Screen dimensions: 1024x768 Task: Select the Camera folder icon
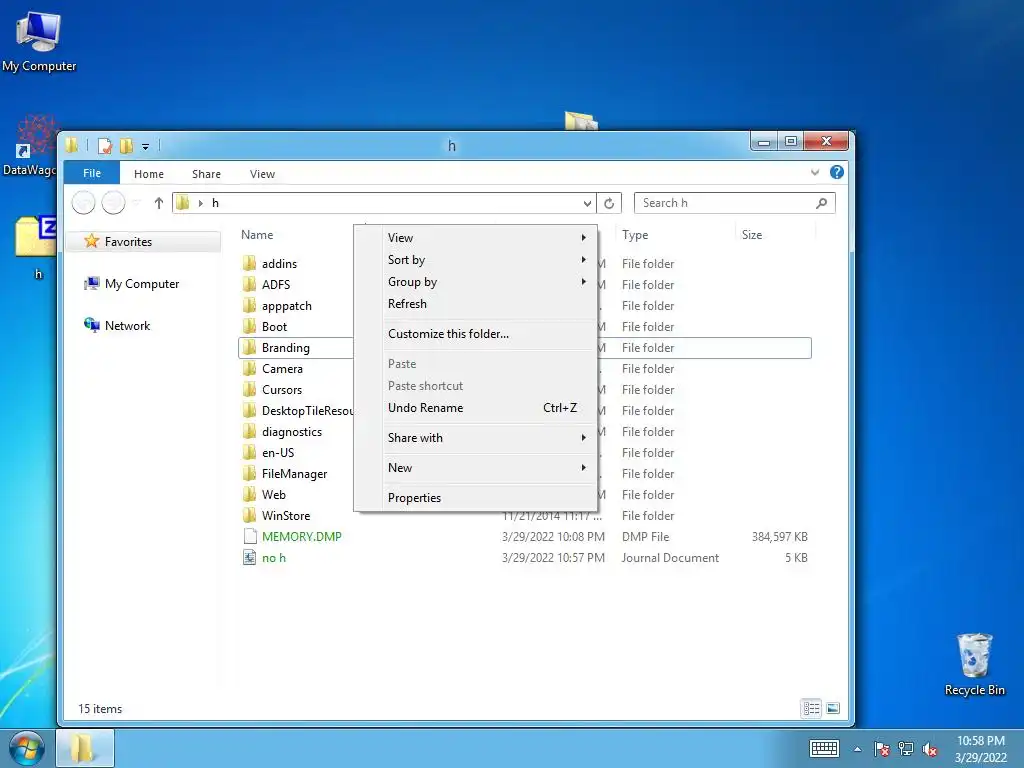[x=249, y=369]
